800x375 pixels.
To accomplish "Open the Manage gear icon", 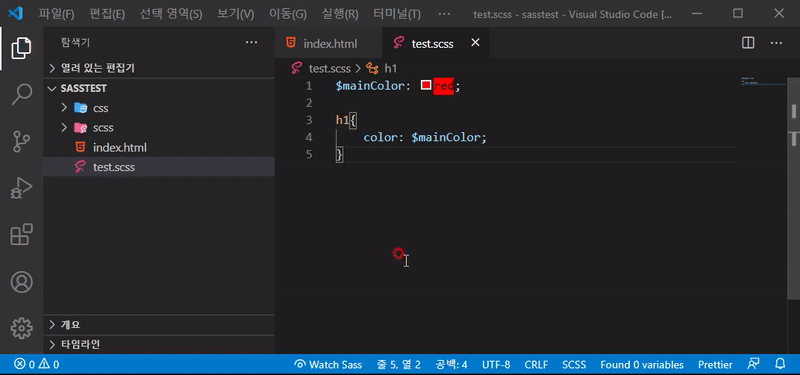I will pyautogui.click(x=21, y=329).
